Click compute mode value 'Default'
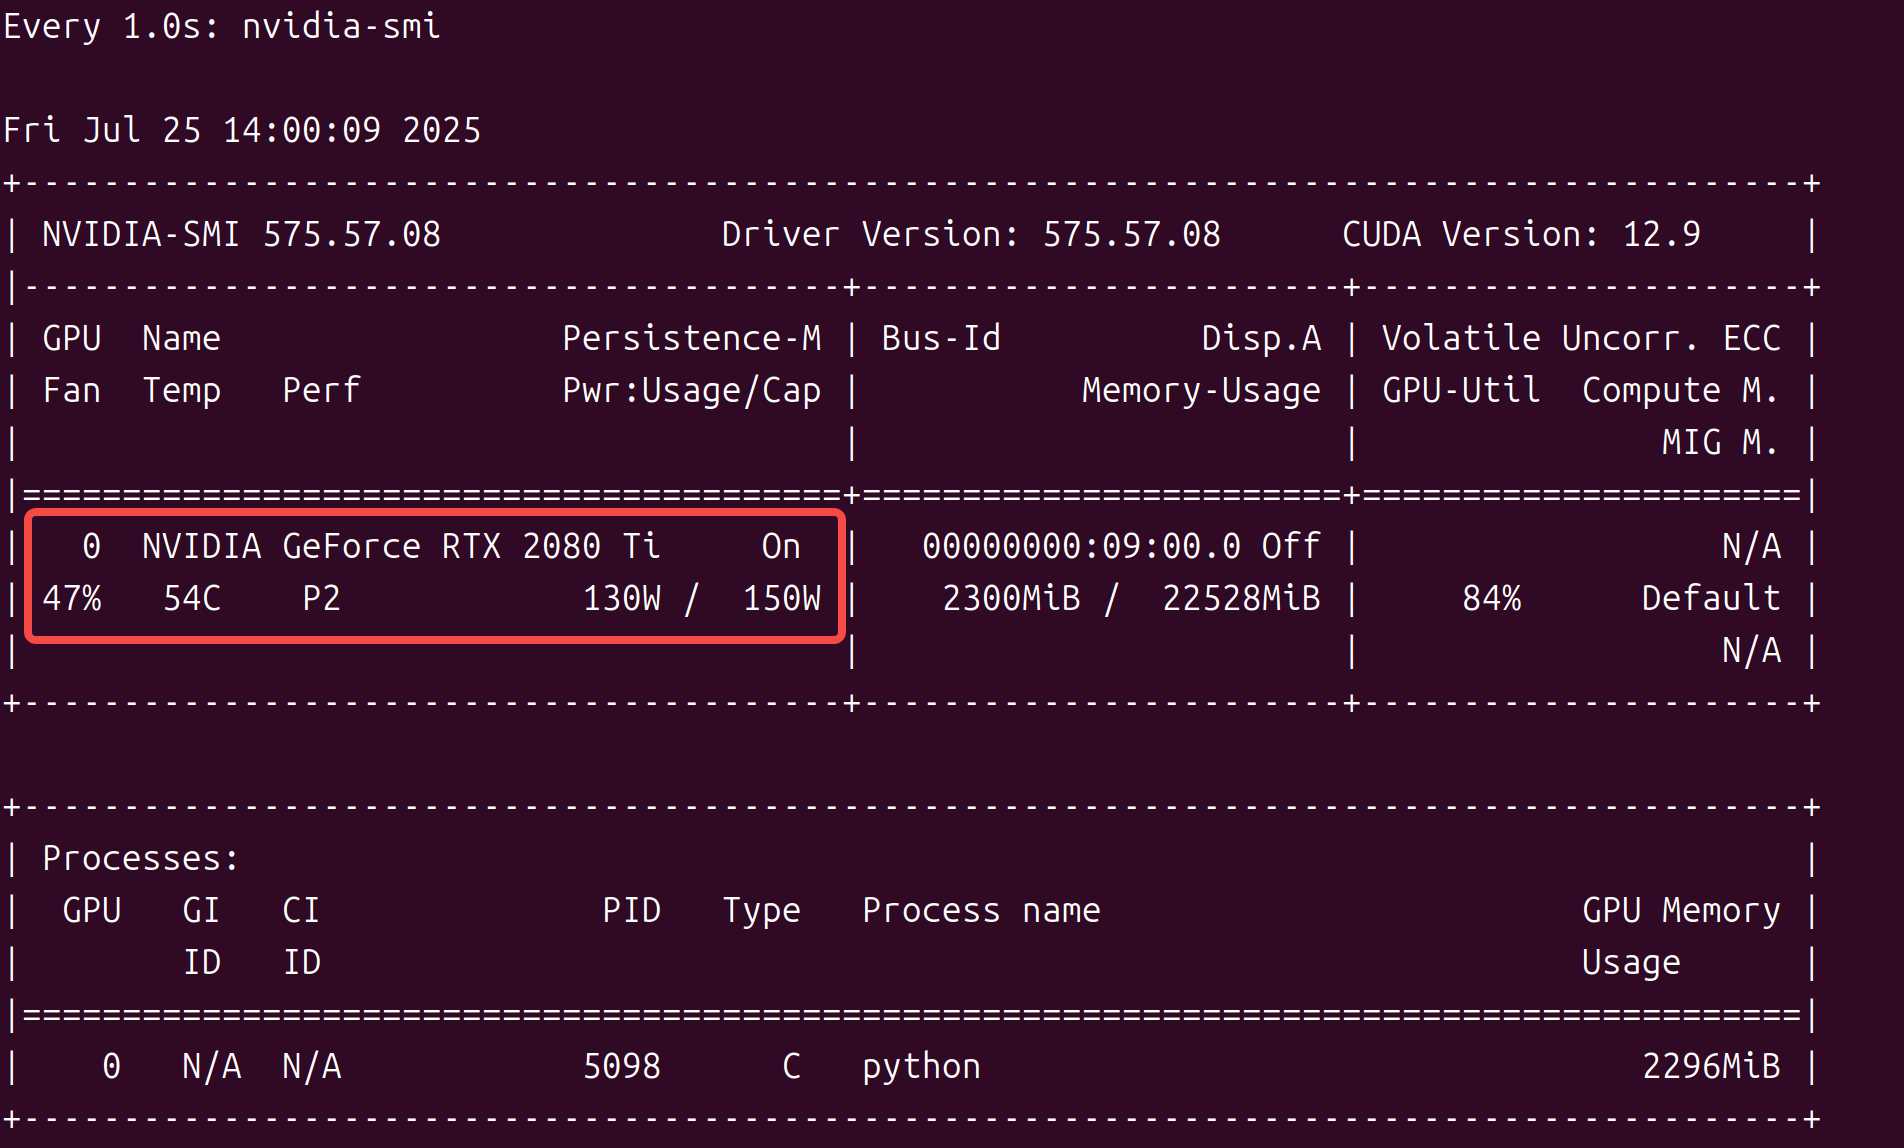 coord(1711,598)
